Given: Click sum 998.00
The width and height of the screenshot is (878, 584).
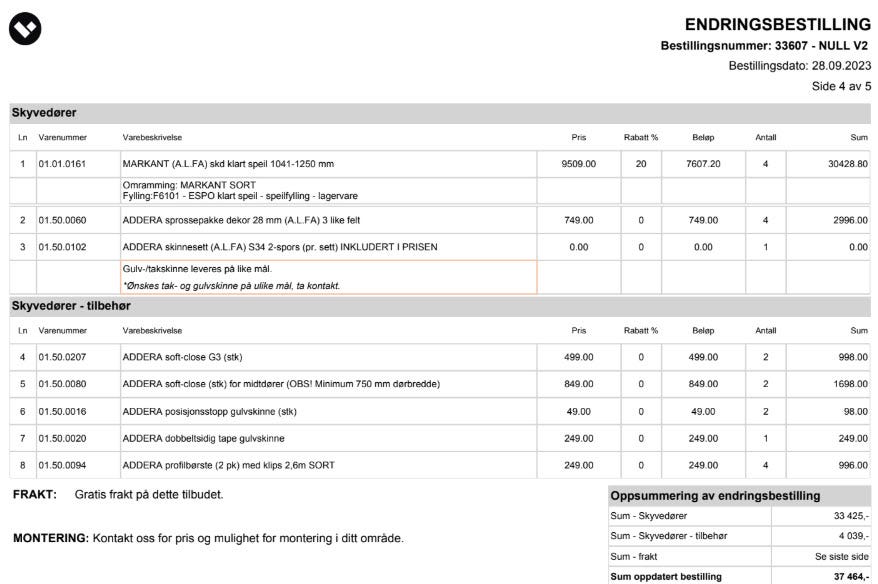Looking at the screenshot, I should pos(853,357).
